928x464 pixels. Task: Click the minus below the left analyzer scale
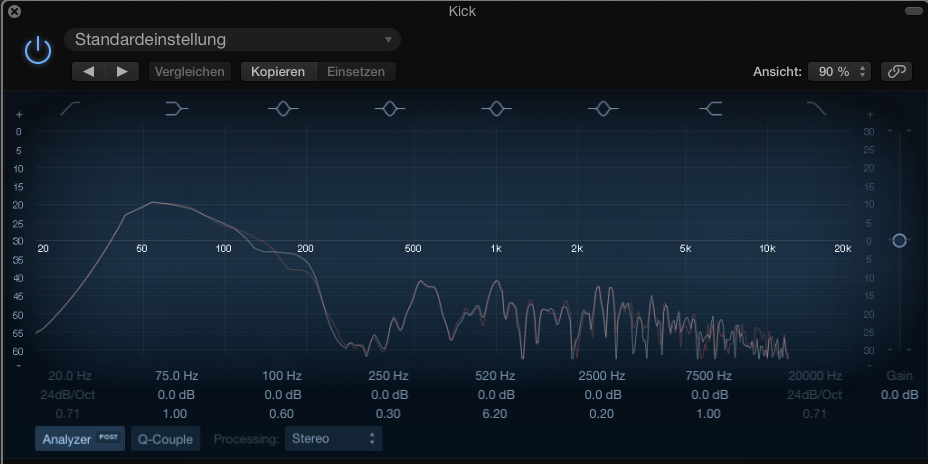19,365
